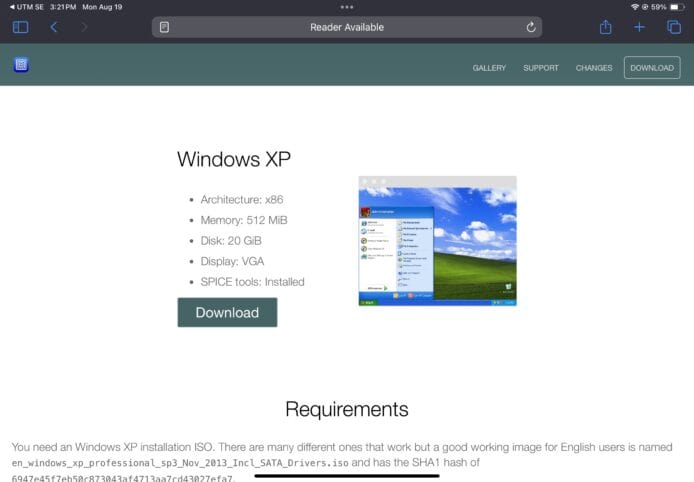This screenshot has width=694, height=482.
Task: Open the Safari sidebar panel
Action: pyautogui.click(x=21, y=27)
